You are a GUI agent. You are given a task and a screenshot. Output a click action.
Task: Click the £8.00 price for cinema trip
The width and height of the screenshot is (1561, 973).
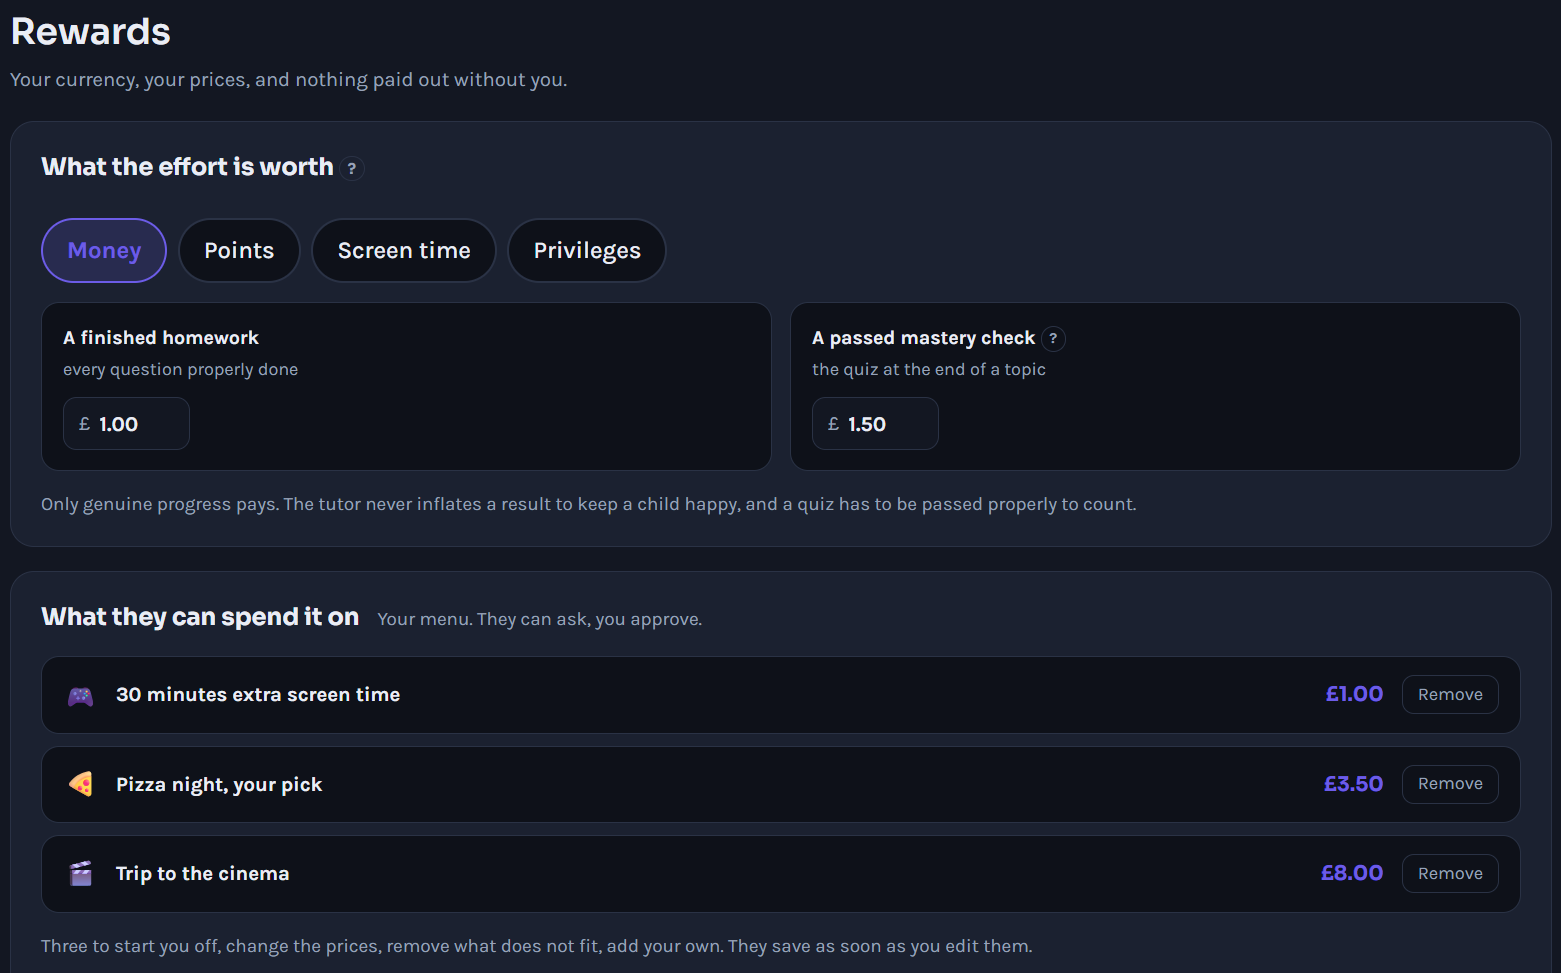click(x=1352, y=873)
